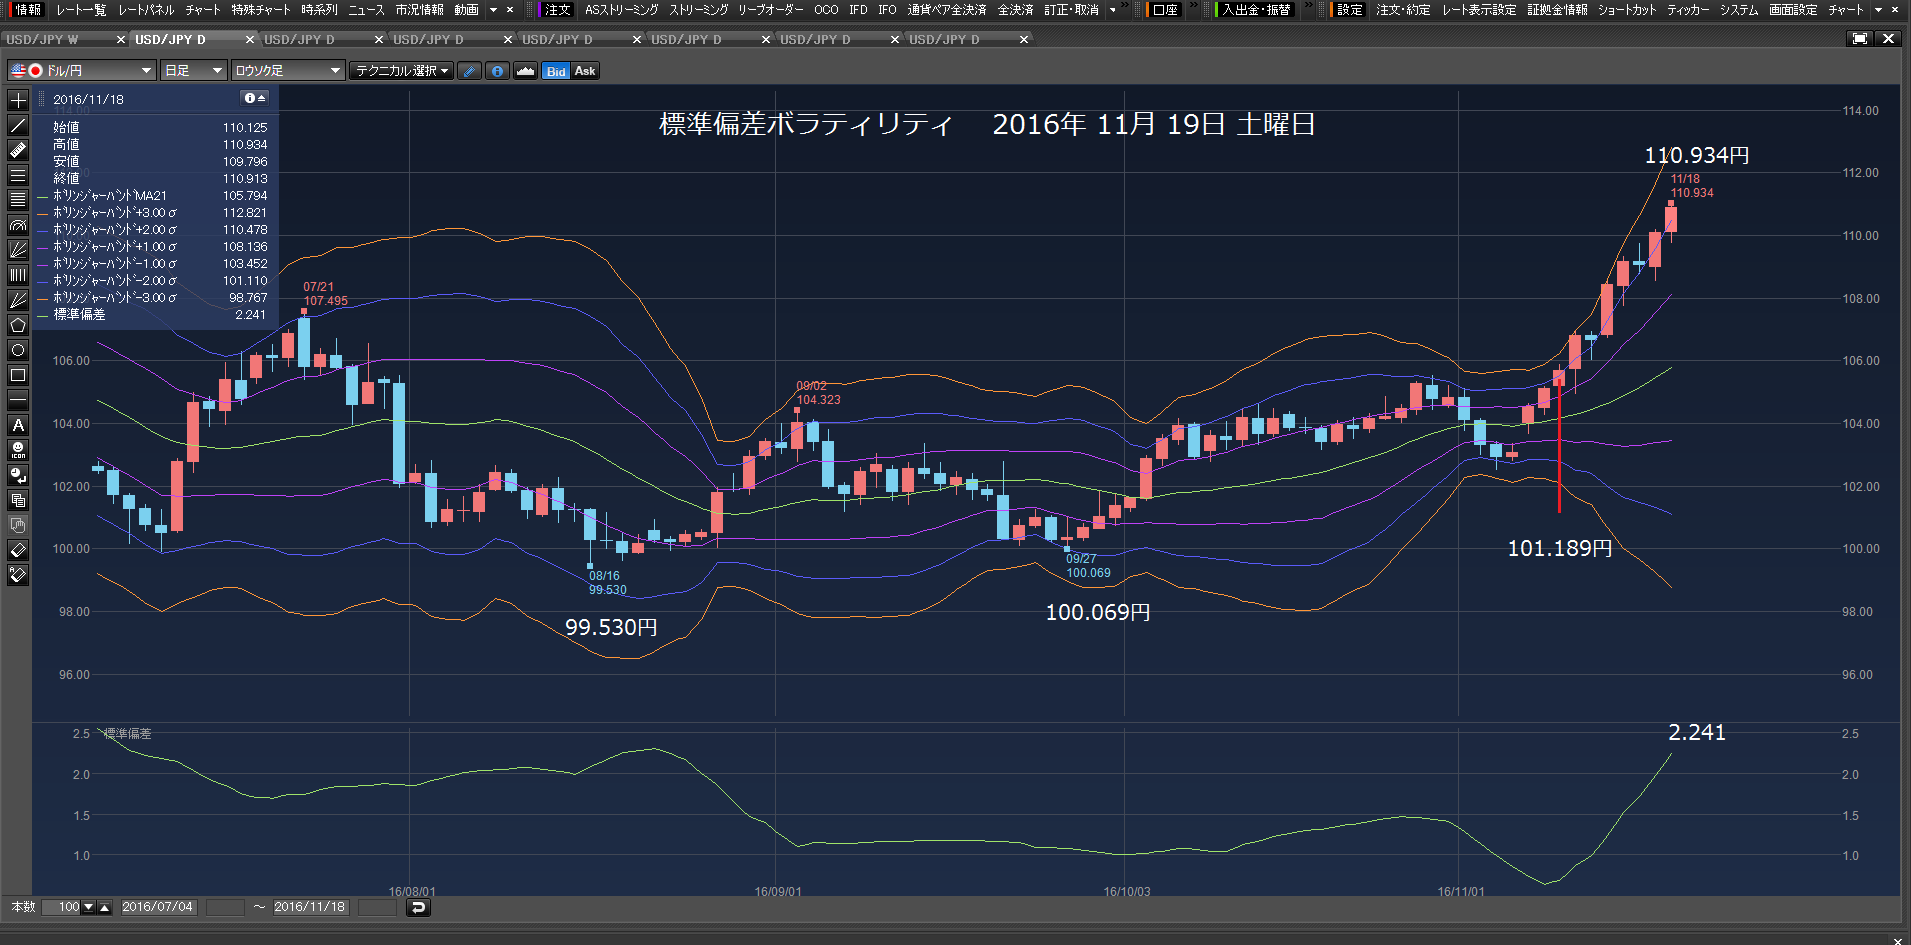Viewport: 1911px width, 945px height.
Task: Open the chart pencil settings icon
Action: pos(469,71)
